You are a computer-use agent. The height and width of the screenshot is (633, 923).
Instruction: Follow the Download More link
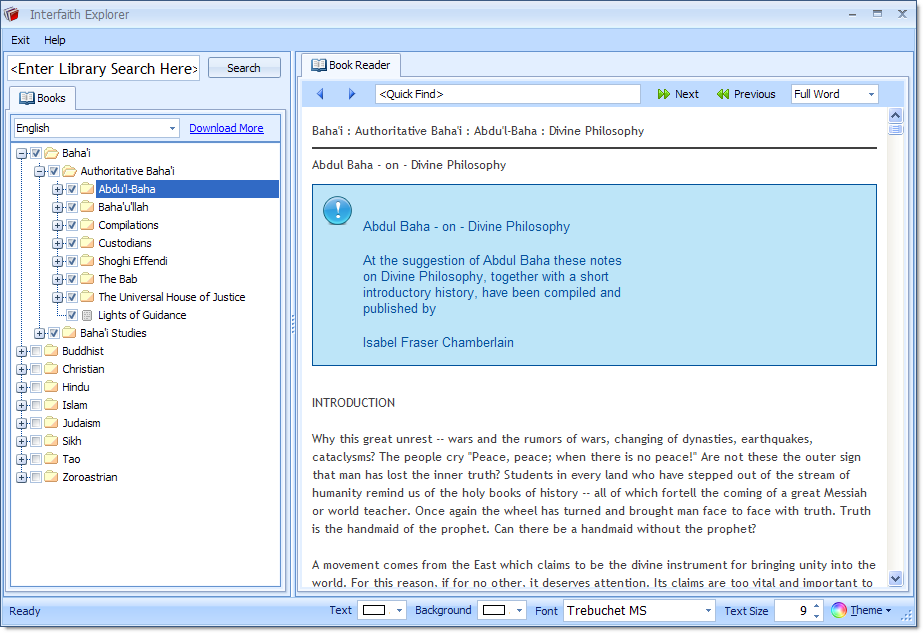[x=226, y=128]
